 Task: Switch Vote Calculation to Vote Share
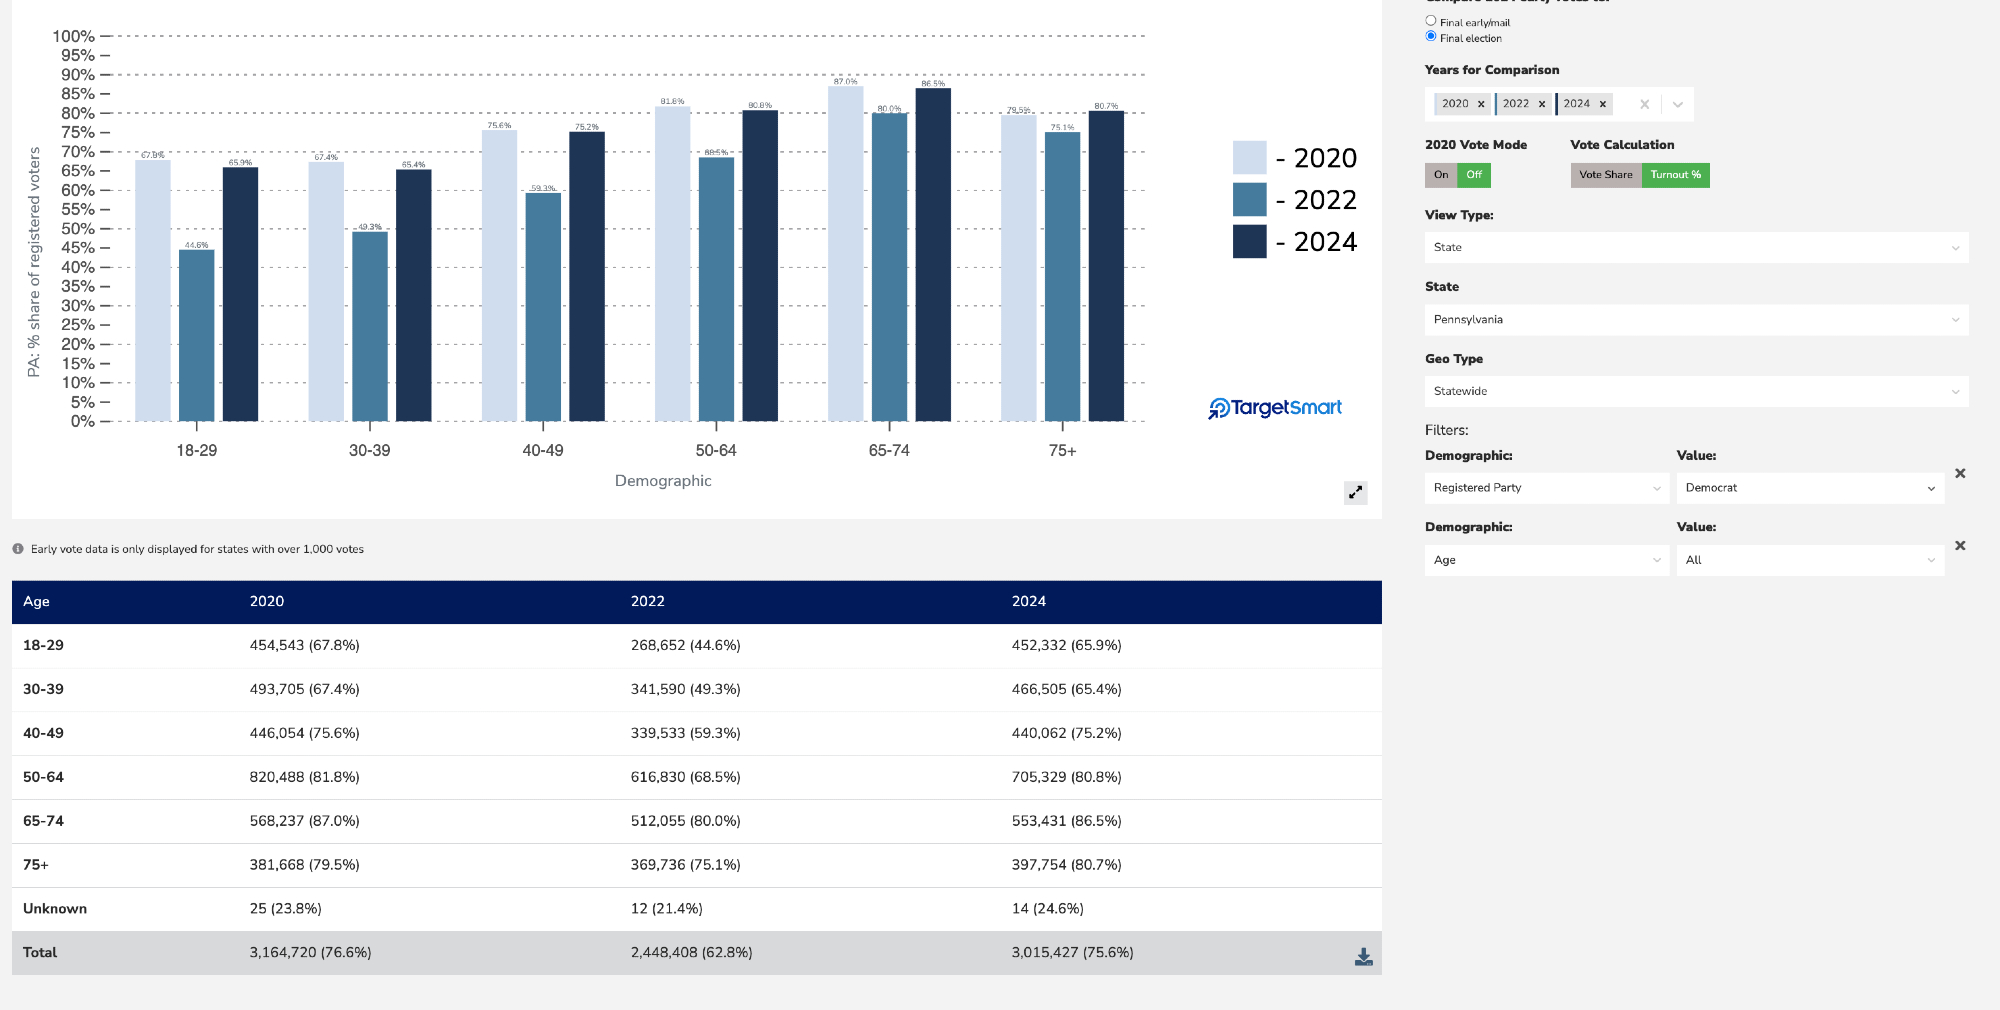(x=1605, y=175)
